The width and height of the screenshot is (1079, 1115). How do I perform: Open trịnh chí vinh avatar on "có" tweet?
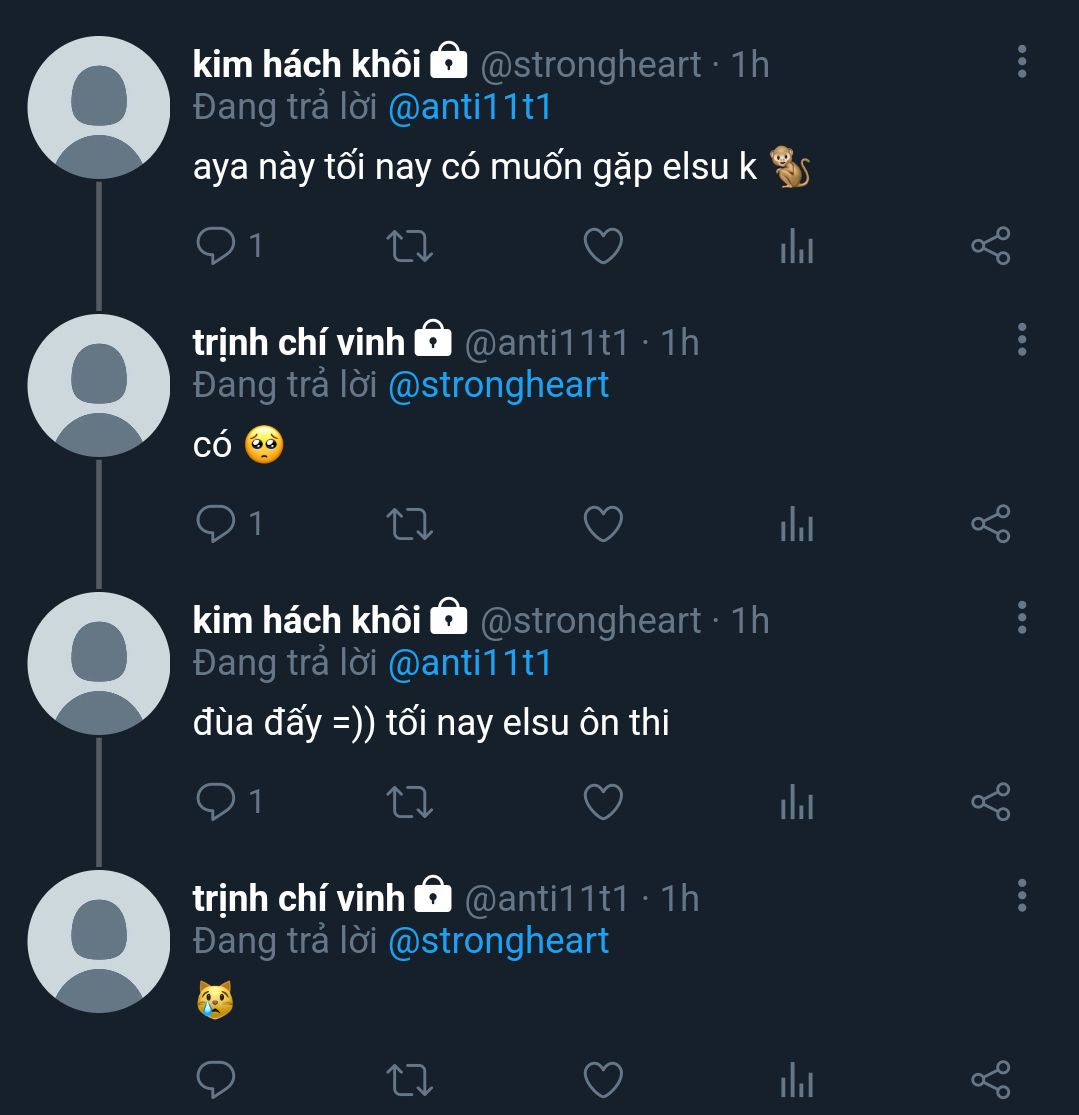point(98,385)
